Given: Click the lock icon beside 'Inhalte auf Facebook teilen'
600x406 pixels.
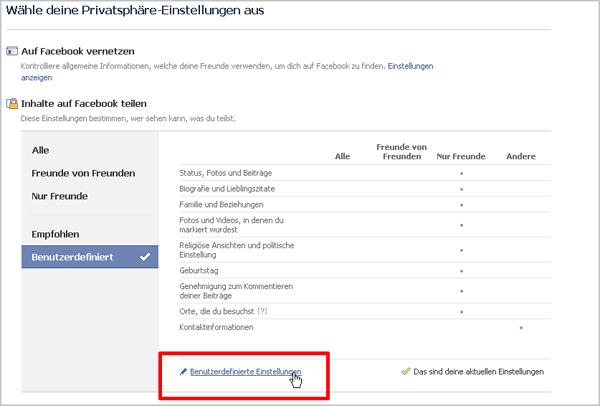Looking at the screenshot, I should (12, 104).
